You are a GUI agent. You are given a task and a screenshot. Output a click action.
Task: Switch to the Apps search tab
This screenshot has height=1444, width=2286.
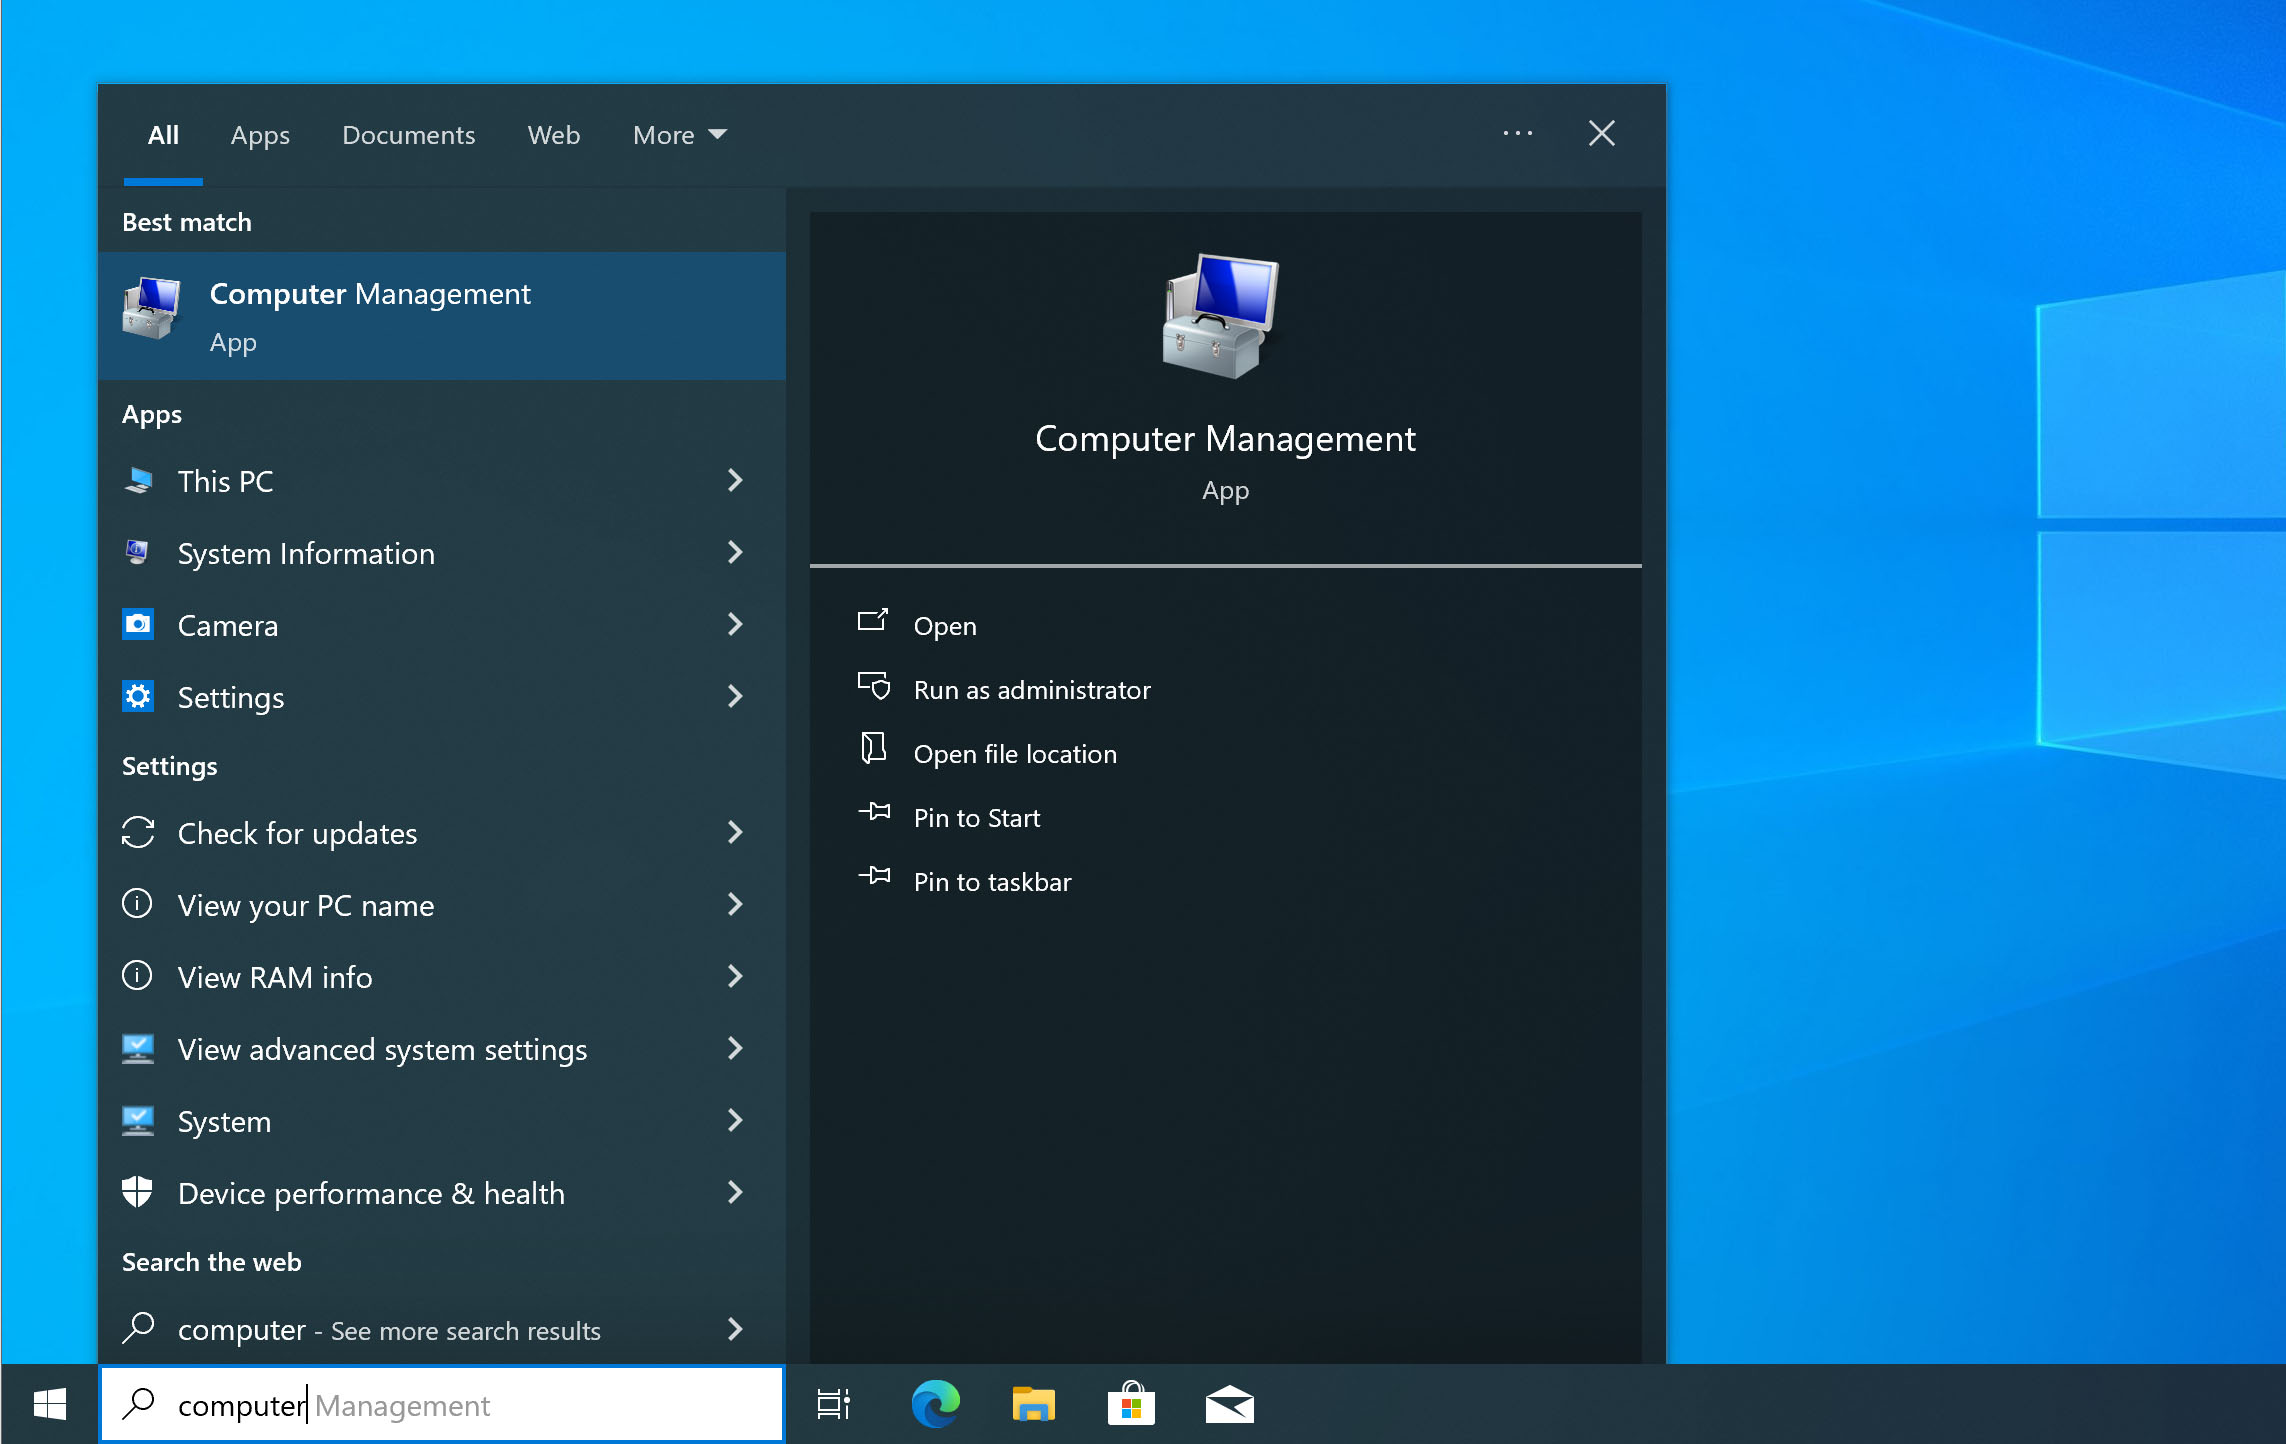click(260, 135)
